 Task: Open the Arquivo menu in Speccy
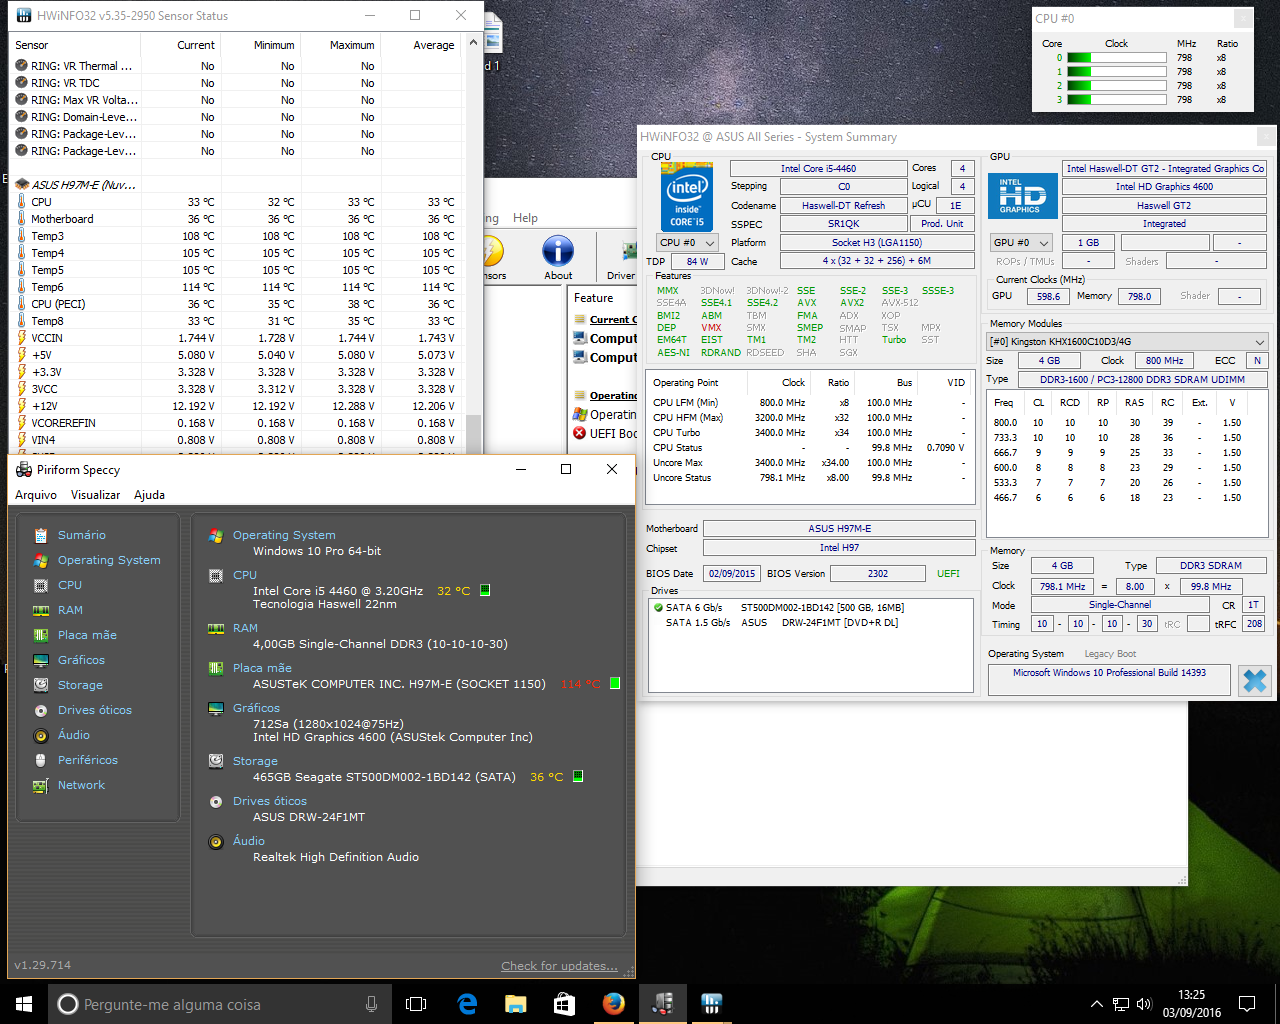point(36,495)
